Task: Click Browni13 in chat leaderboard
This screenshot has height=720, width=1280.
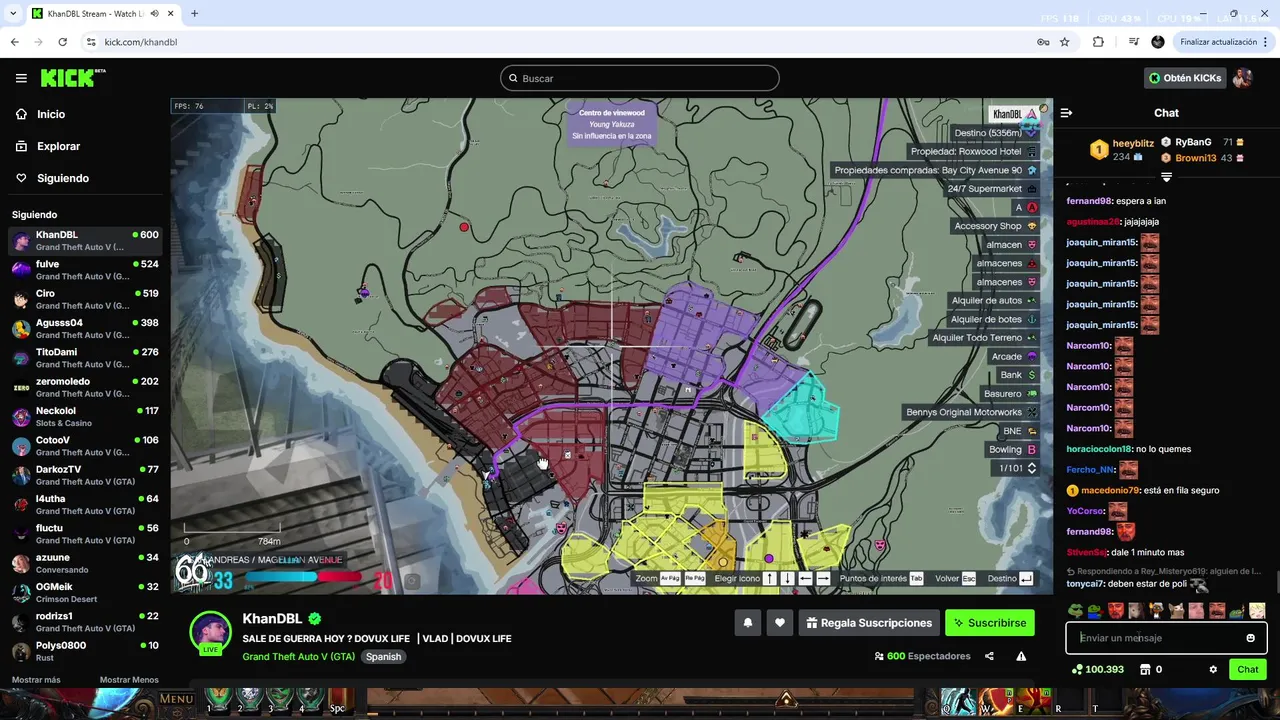Action: (1195, 158)
